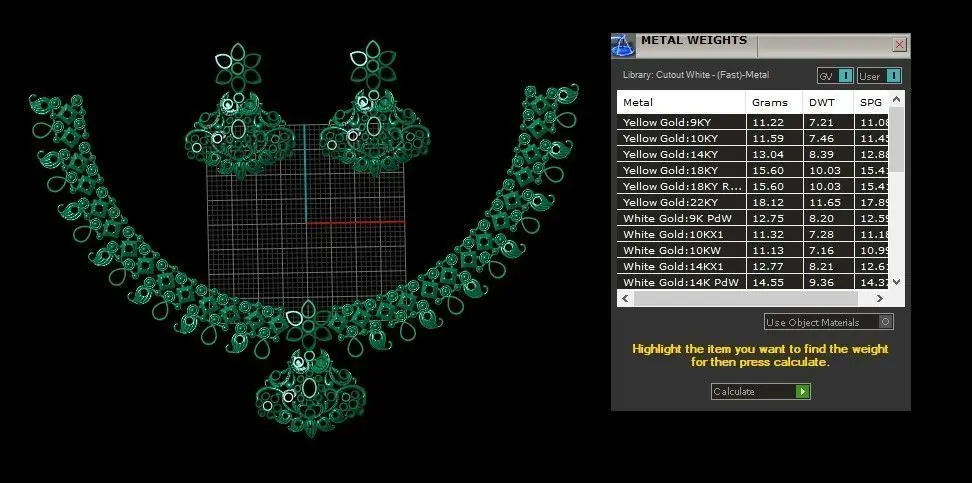This screenshot has width=972, height=483.
Task: Select the White Gold:14K PdW row
Action: (x=753, y=282)
